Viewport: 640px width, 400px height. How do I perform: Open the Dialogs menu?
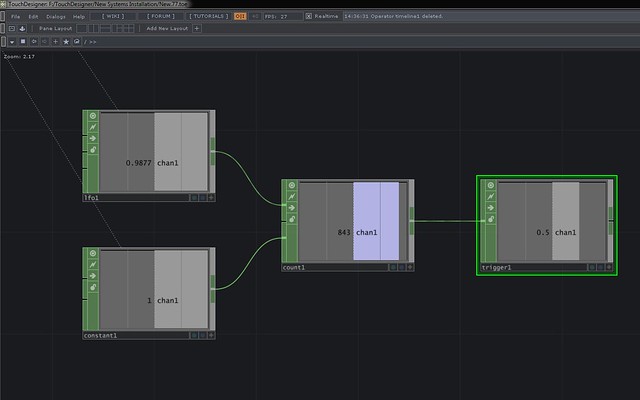pyautogui.click(x=57, y=17)
